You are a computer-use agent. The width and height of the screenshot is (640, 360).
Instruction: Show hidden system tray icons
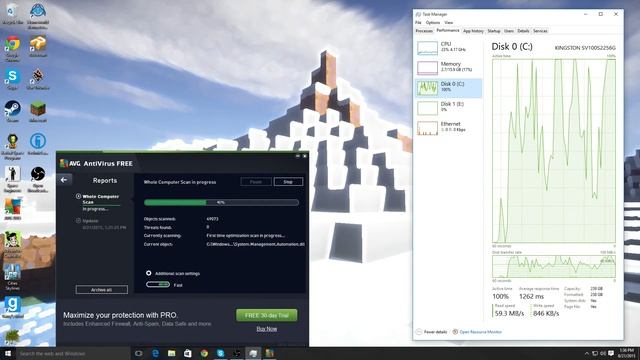coord(587,353)
